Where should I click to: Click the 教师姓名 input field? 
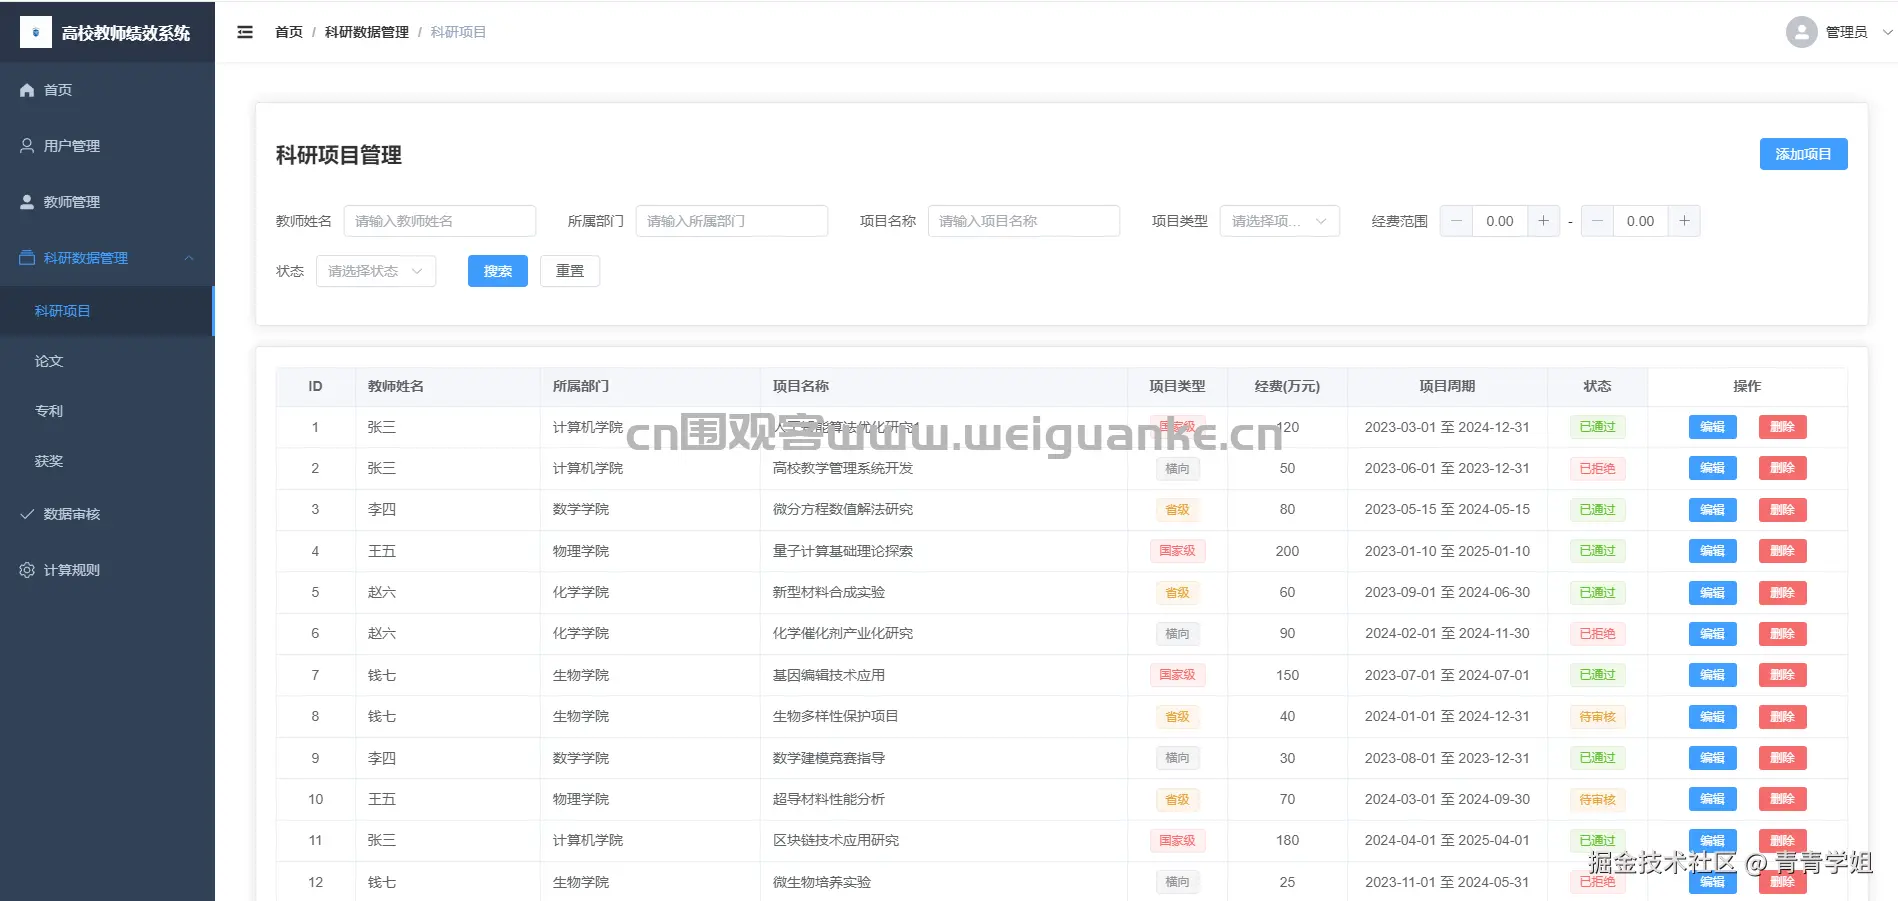click(x=440, y=221)
